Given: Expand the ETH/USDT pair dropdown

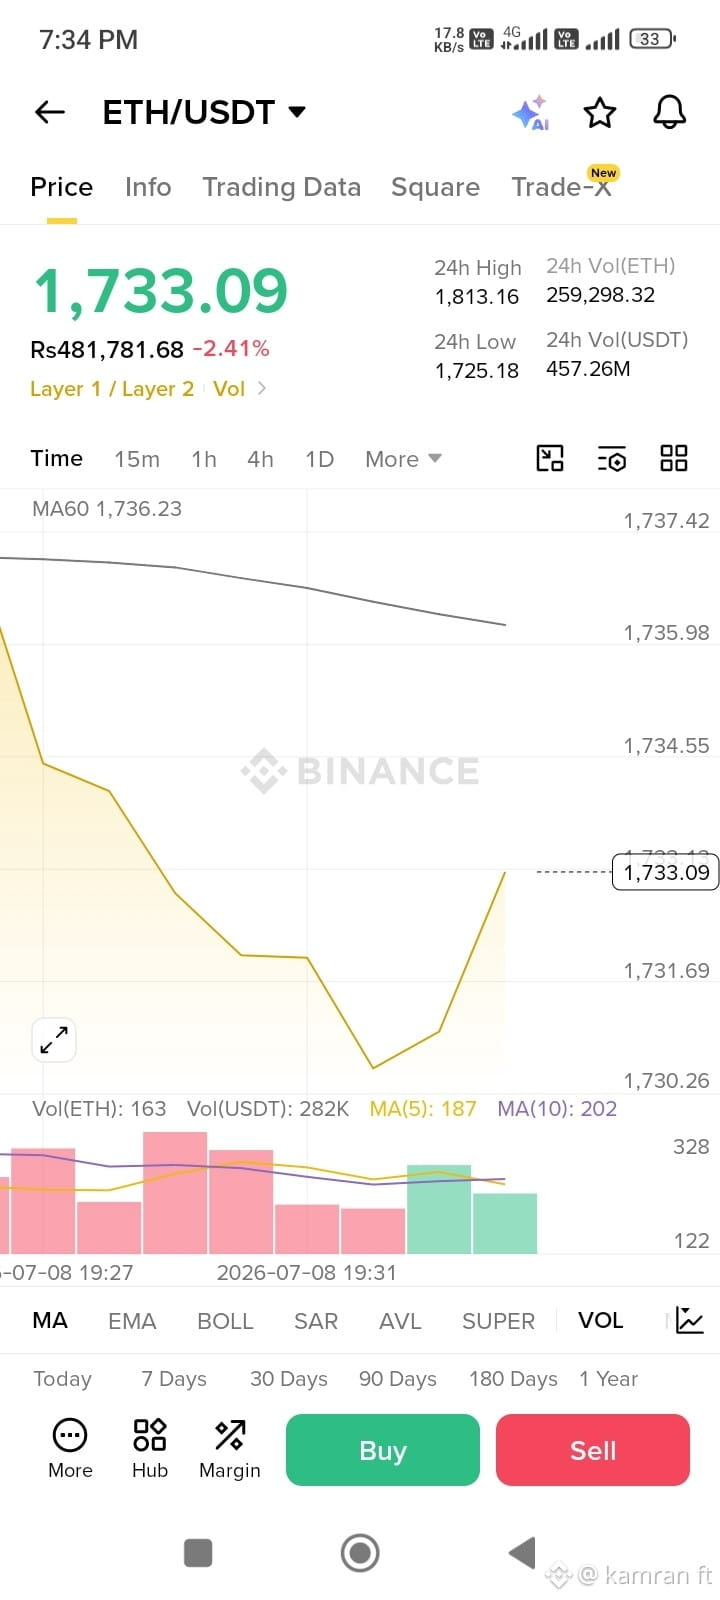Looking at the screenshot, I should tap(297, 112).
